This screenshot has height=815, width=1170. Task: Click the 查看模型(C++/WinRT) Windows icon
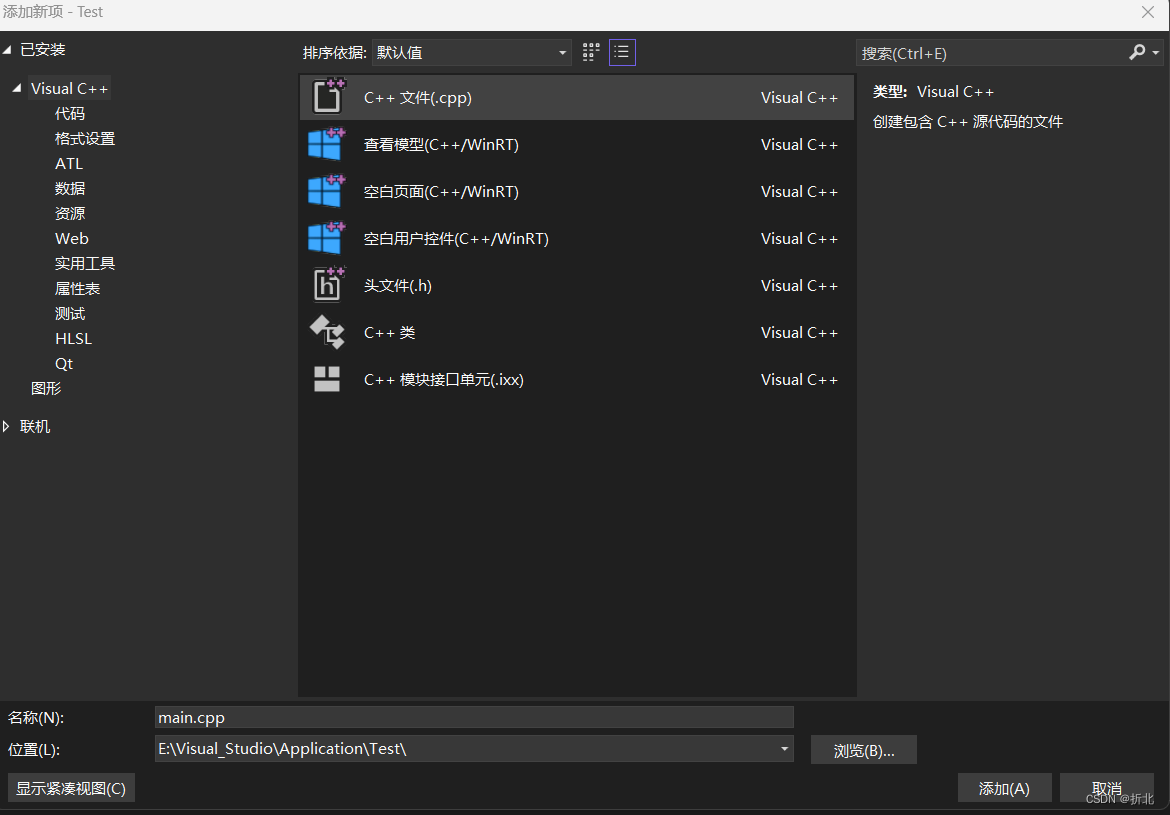[326, 143]
